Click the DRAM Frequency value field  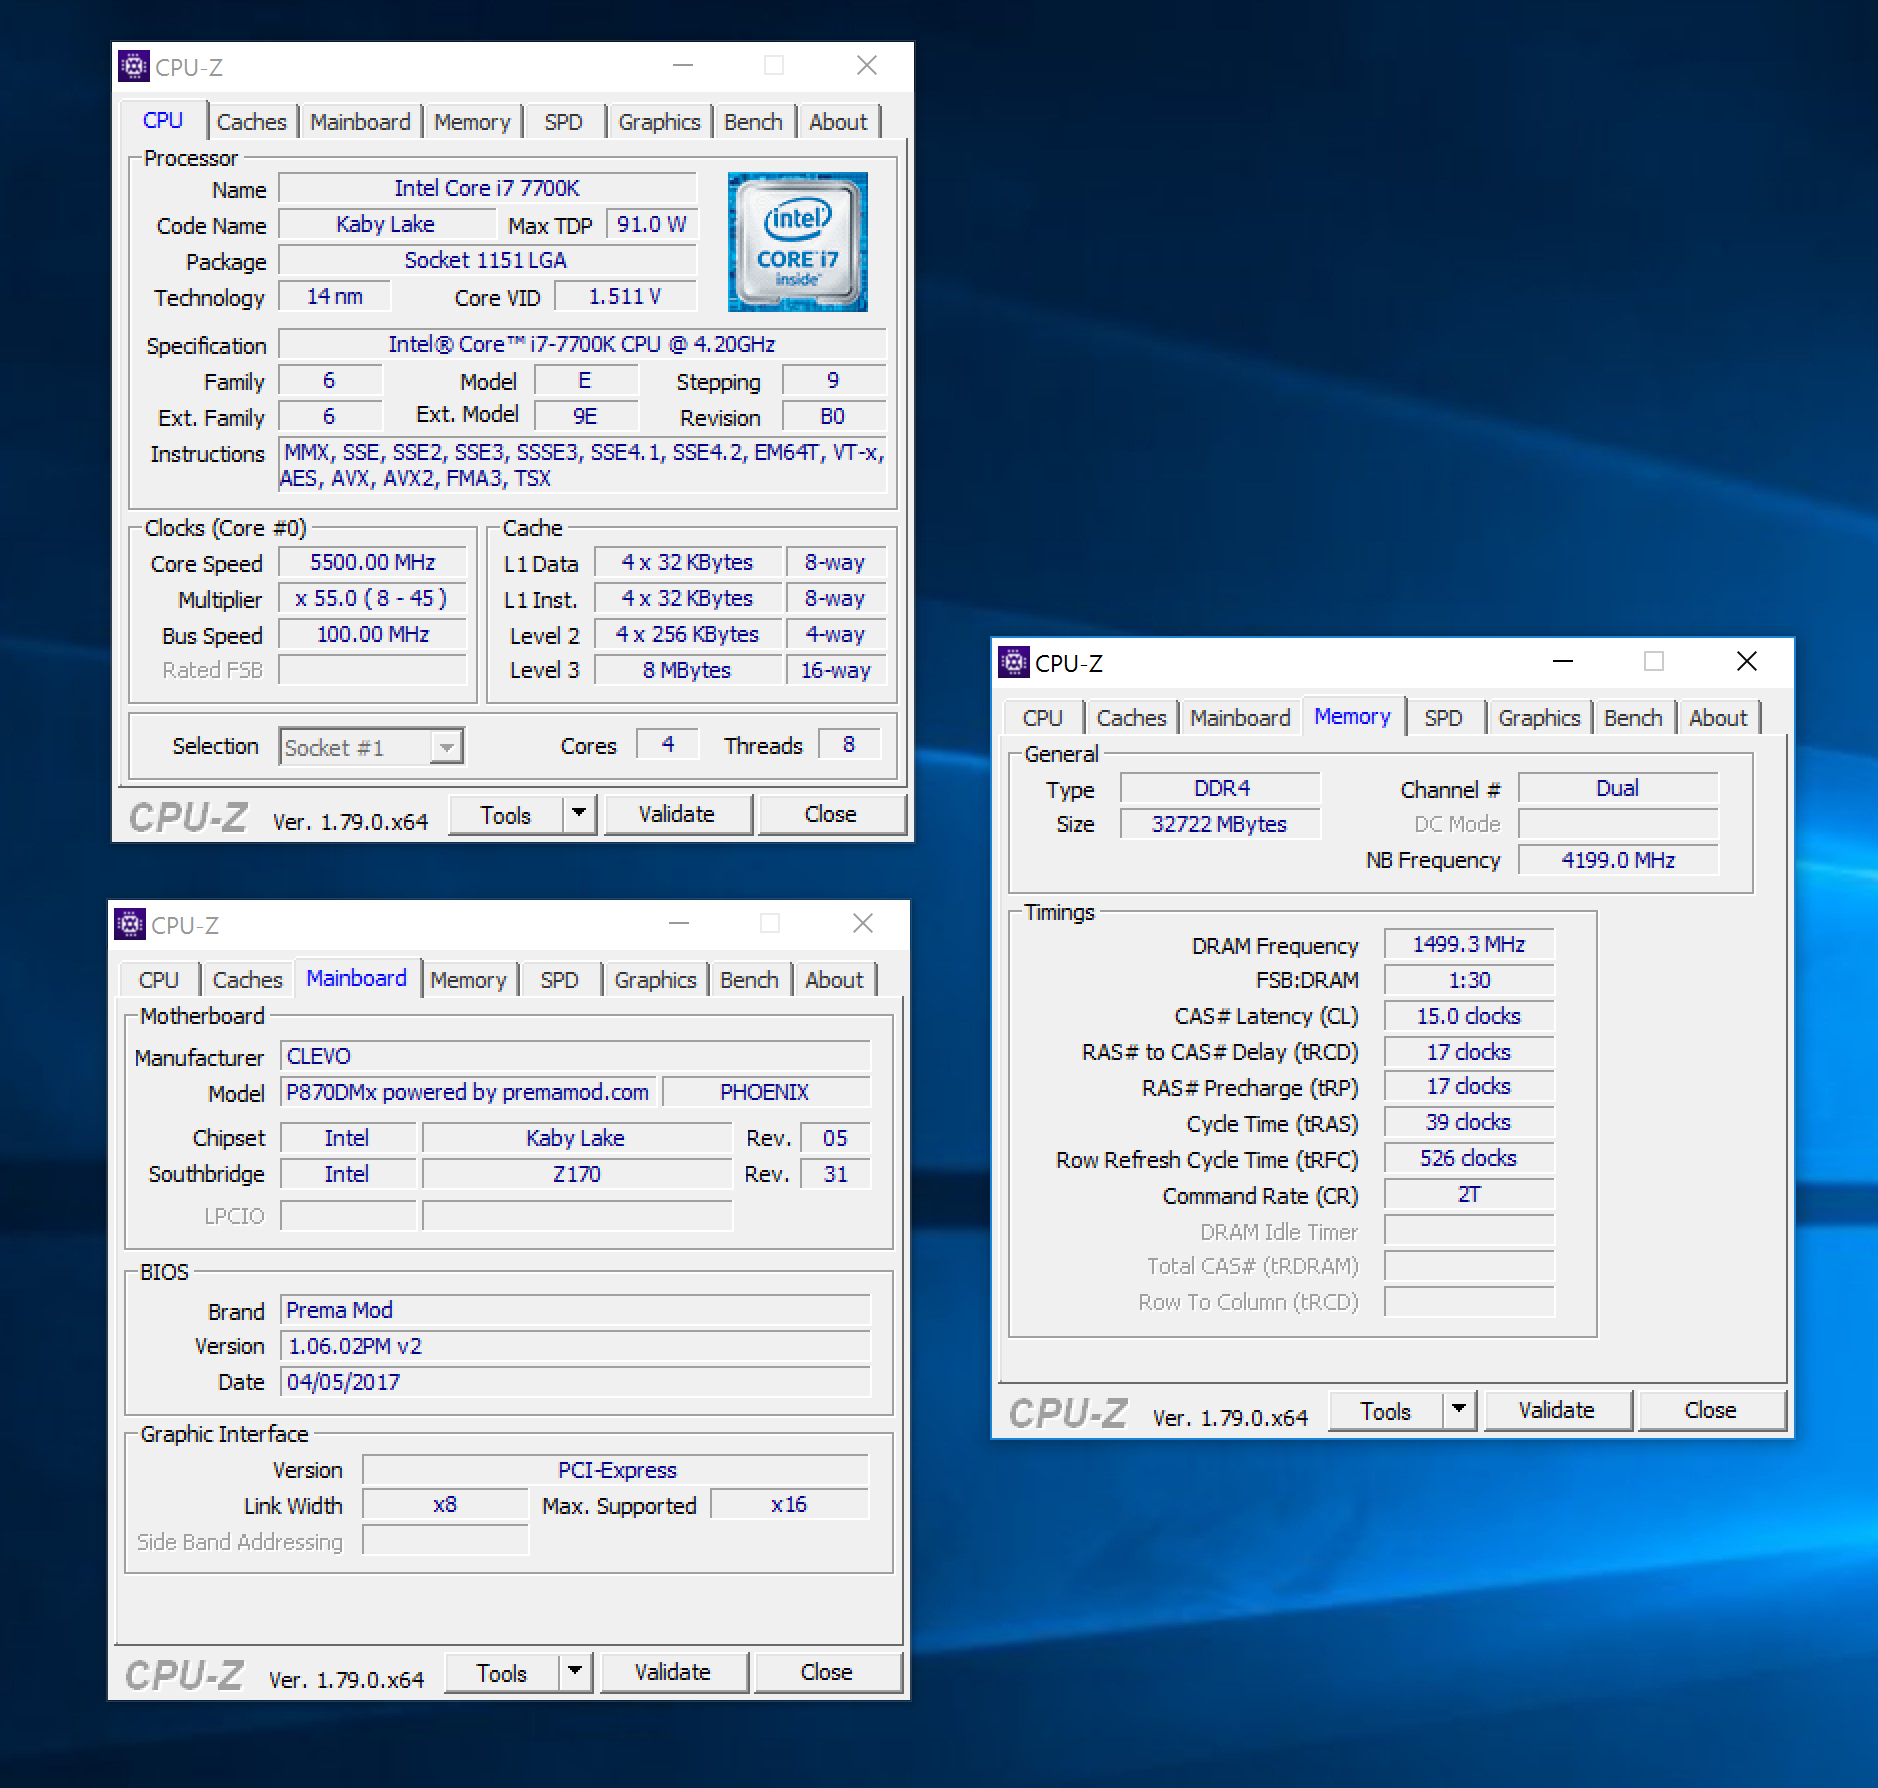[x=1468, y=945]
